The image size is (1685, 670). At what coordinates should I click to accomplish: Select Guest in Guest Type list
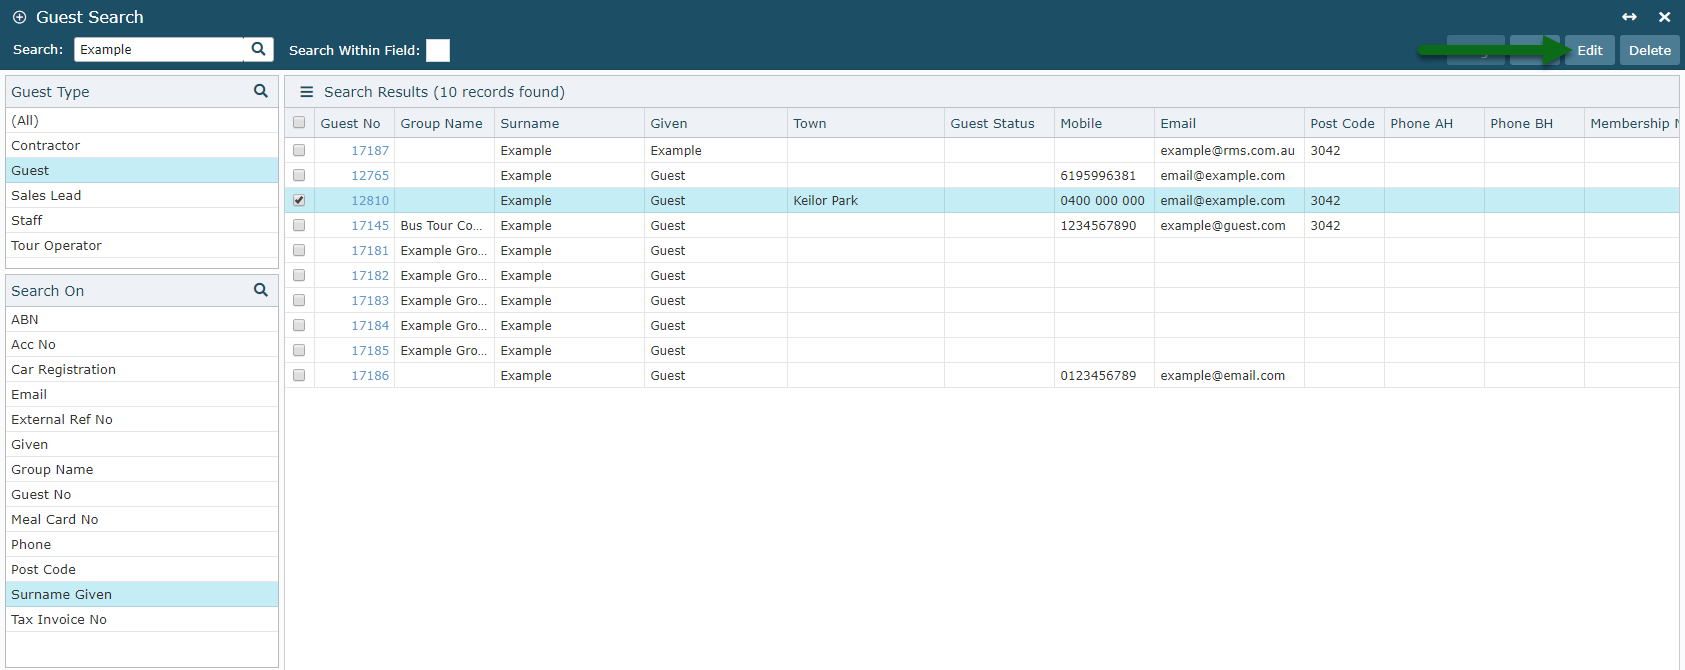(142, 170)
